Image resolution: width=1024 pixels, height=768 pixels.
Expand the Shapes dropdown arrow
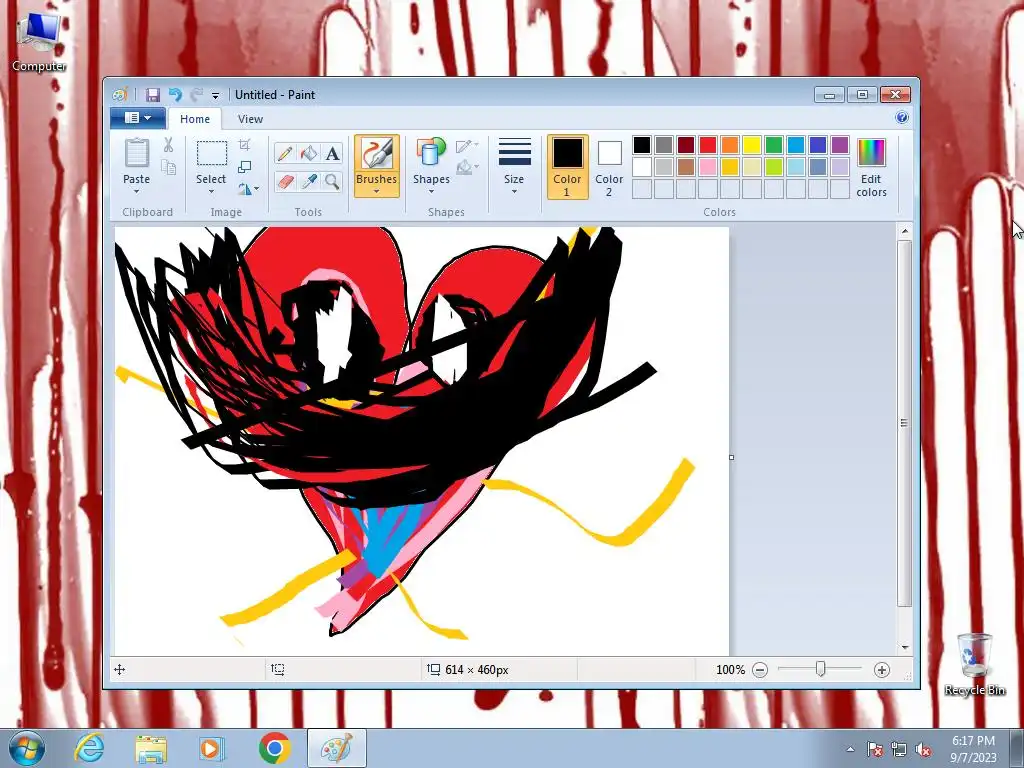431,192
